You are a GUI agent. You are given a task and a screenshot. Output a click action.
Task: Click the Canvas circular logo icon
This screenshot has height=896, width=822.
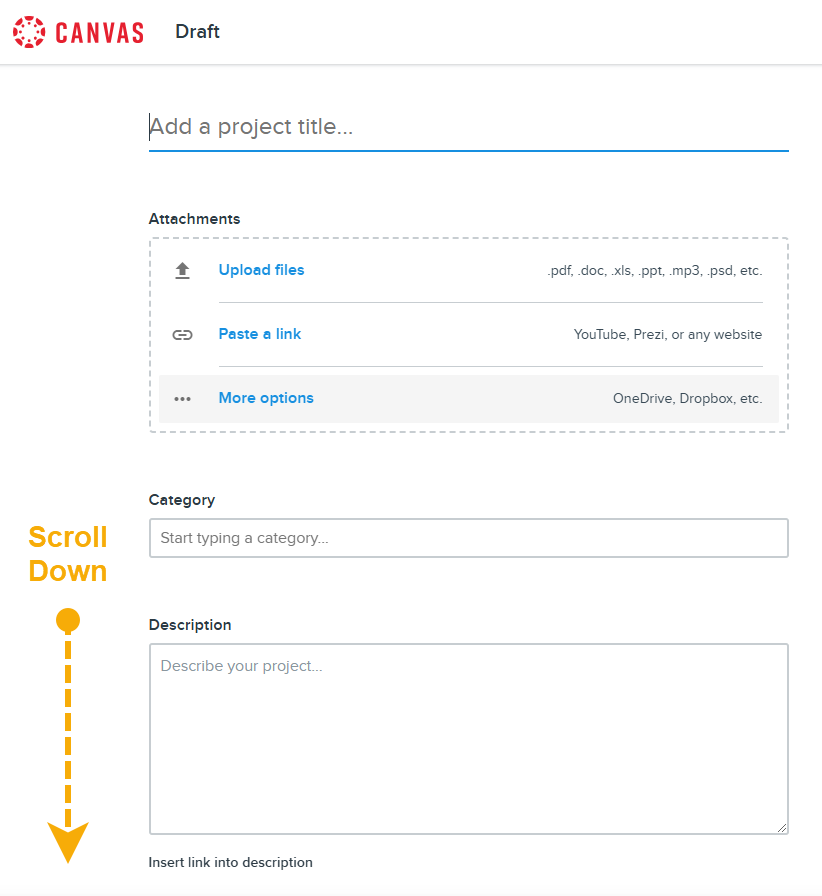point(29,32)
